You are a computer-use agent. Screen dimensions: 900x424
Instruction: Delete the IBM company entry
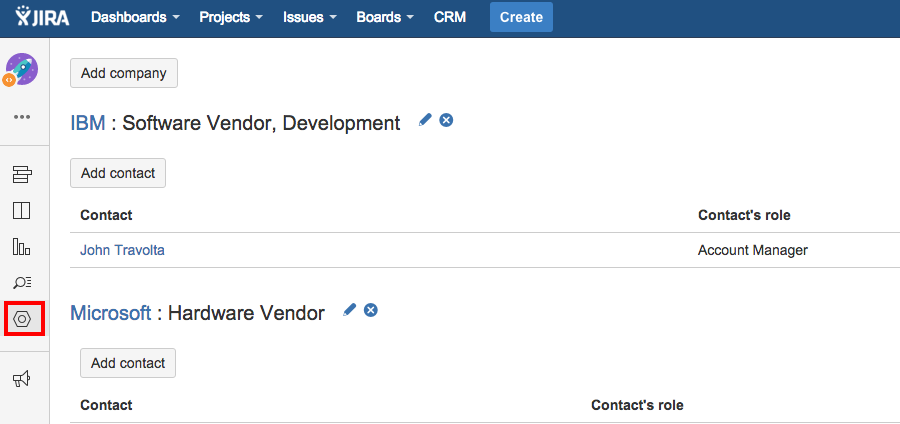coord(446,120)
